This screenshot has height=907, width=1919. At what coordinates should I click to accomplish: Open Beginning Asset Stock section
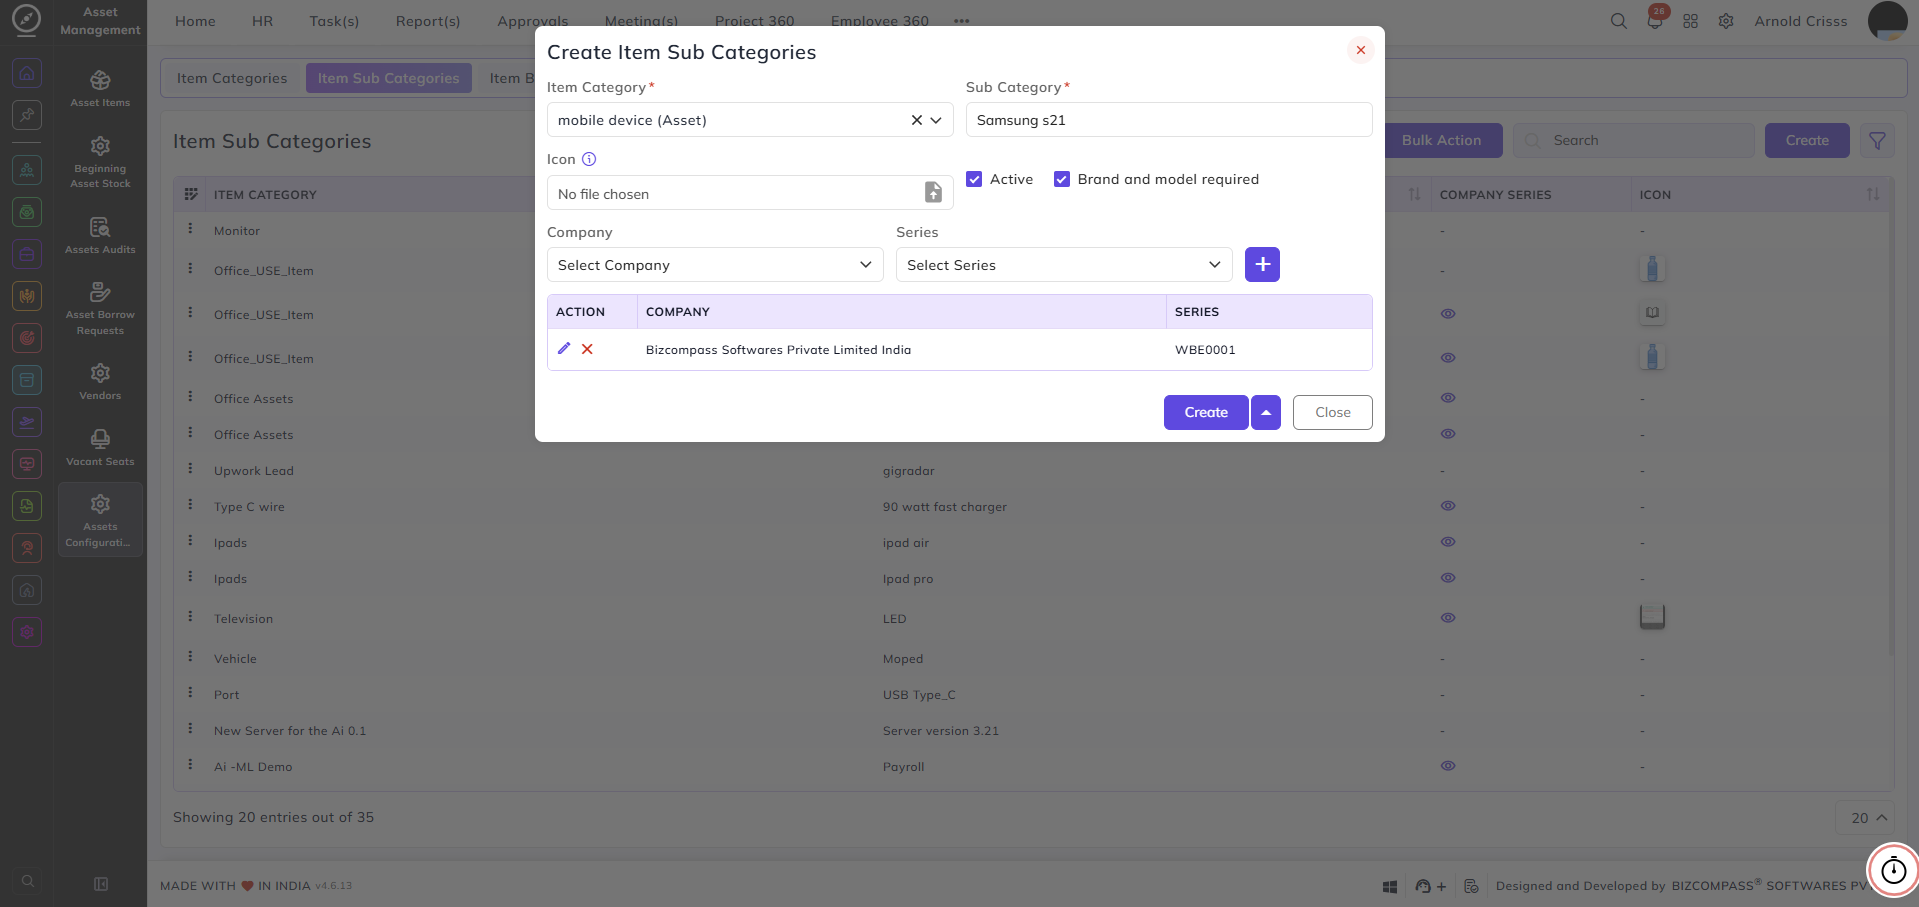[x=100, y=162]
